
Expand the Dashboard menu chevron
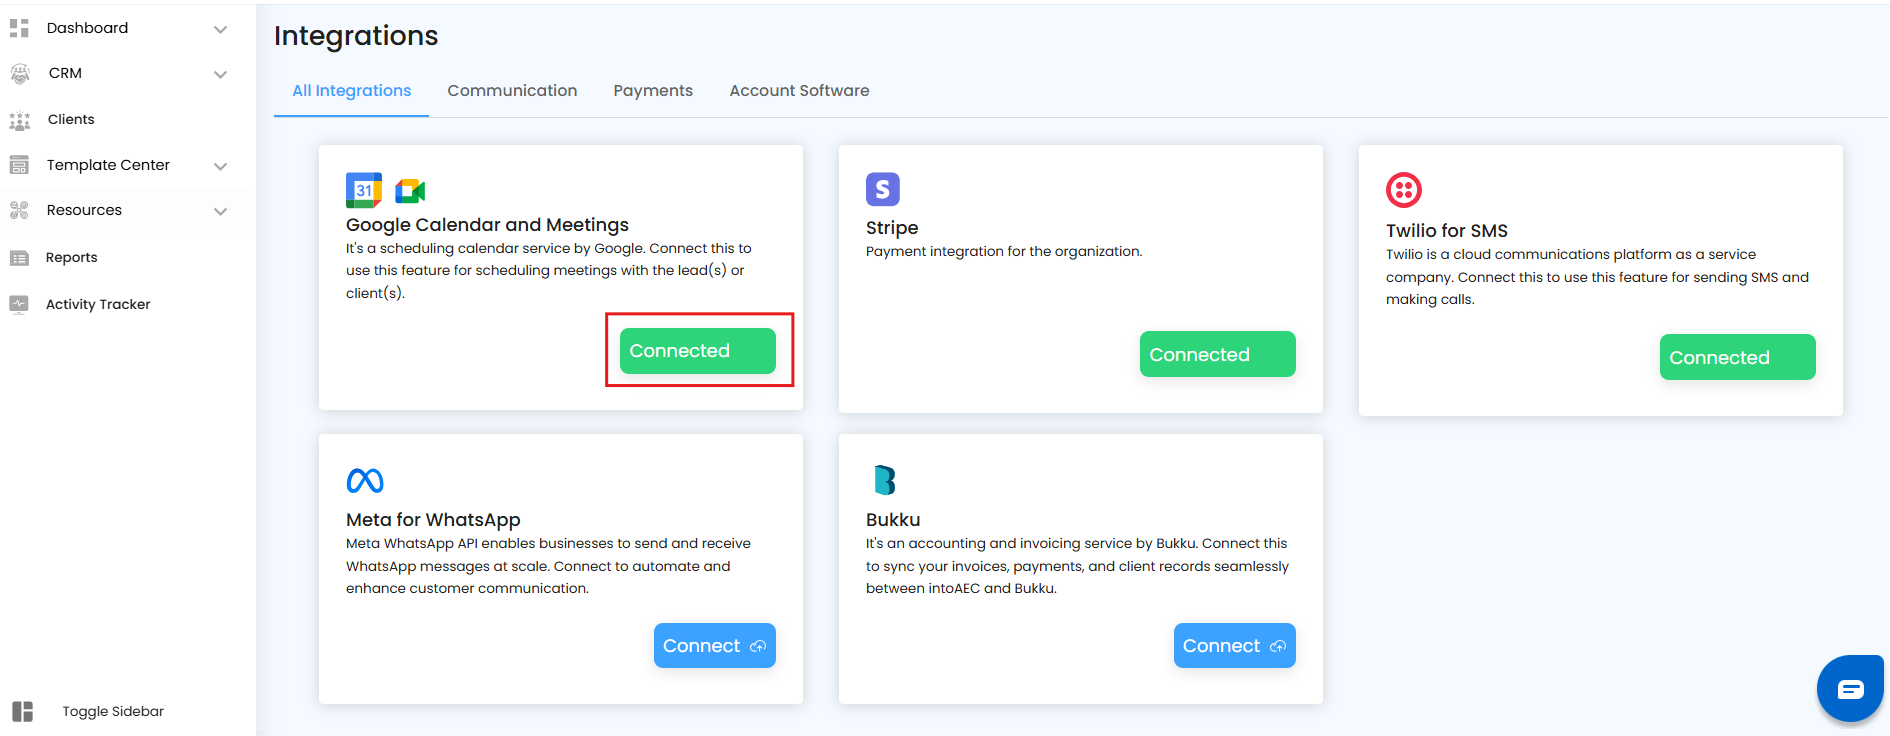(x=221, y=29)
